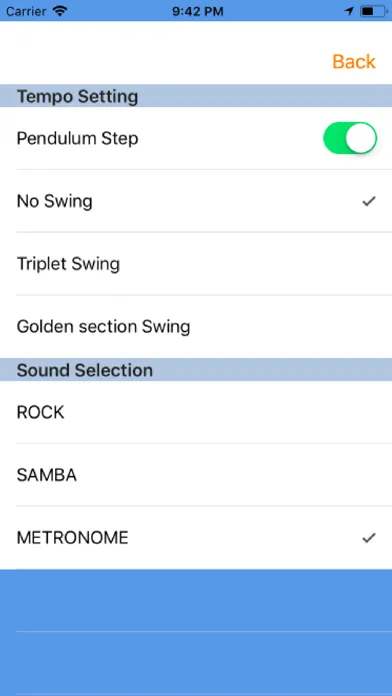Tap the location arrow status icon
The width and height of the screenshot is (392, 696).
point(349,11)
